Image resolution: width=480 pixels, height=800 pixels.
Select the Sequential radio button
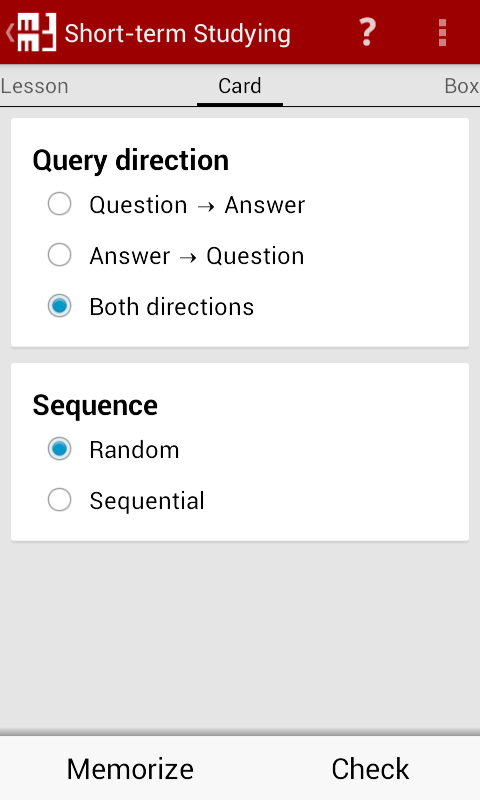(x=60, y=500)
